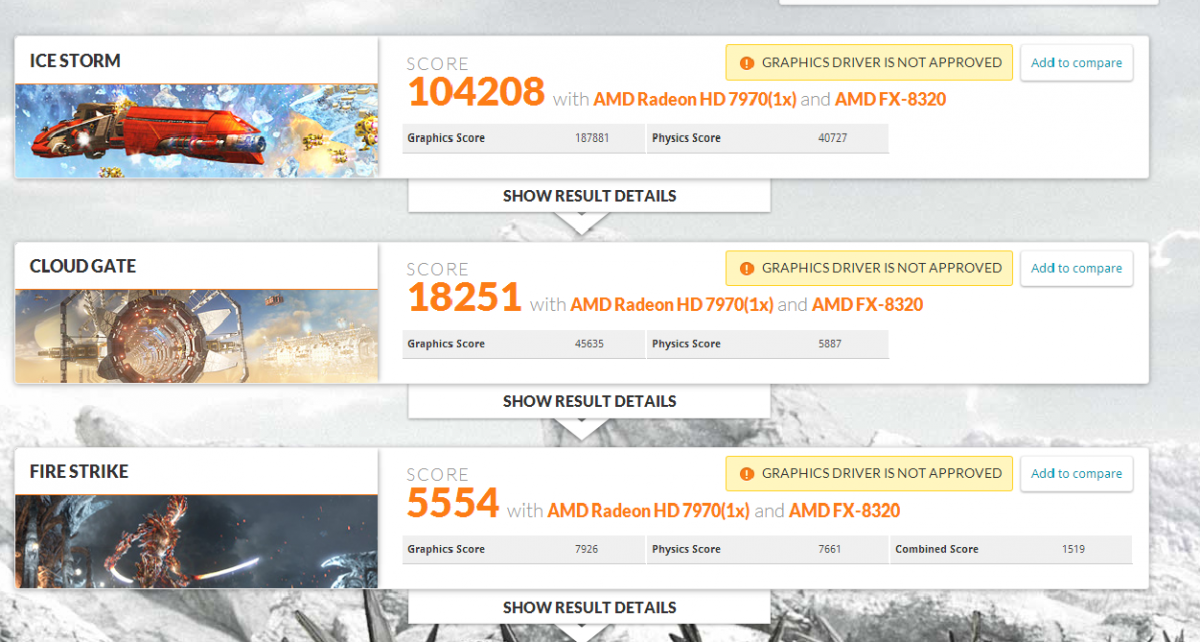Open AMD FX-8320 link in Ice Storm
Viewport: 1200px width, 642px height.
tap(890, 99)
